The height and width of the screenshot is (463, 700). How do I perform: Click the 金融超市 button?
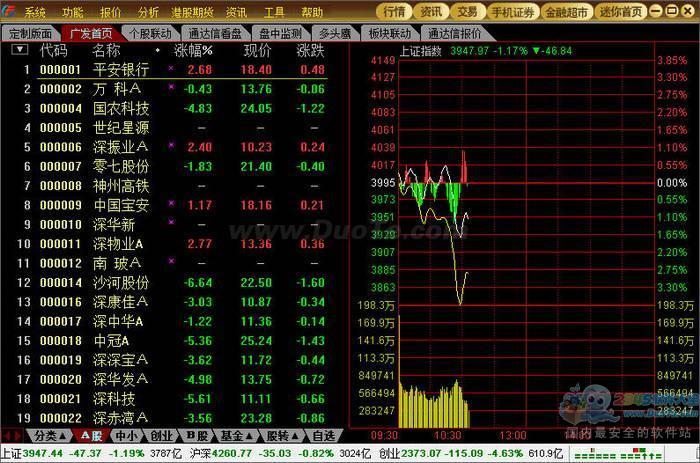[567, 12]
